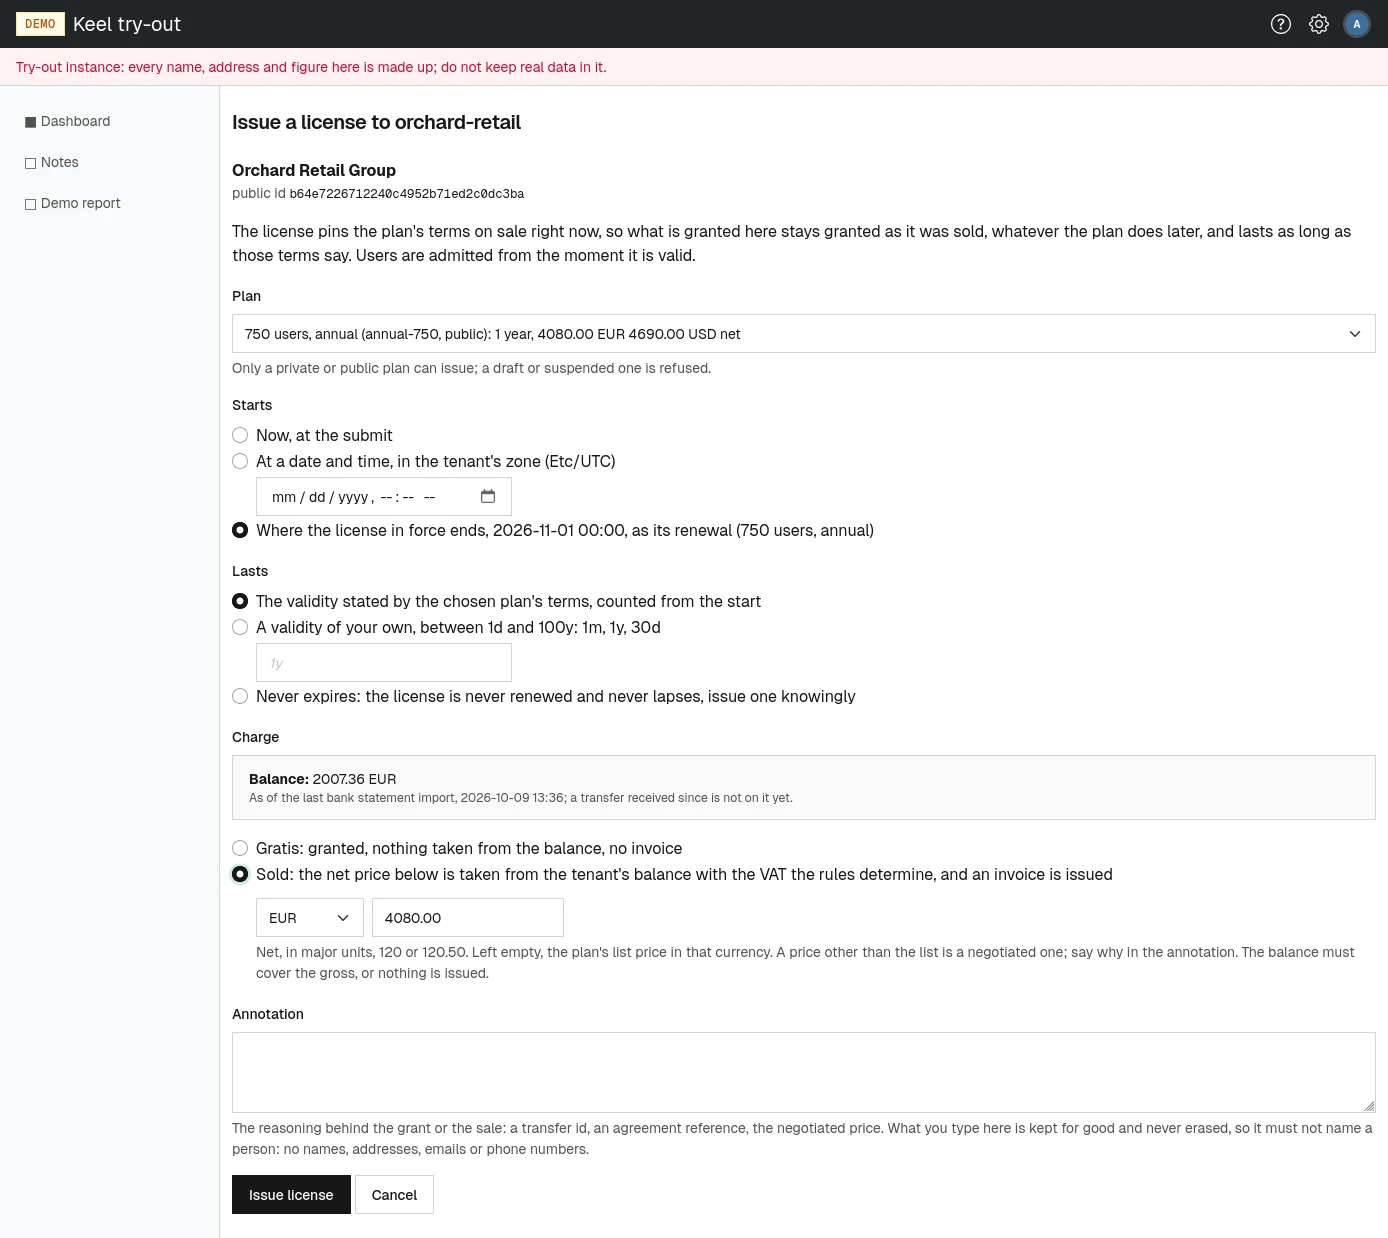This screenshot has height=1238, width=1388.
Task: Select 'A validity of your own' option
Action: tap(240, 627)
